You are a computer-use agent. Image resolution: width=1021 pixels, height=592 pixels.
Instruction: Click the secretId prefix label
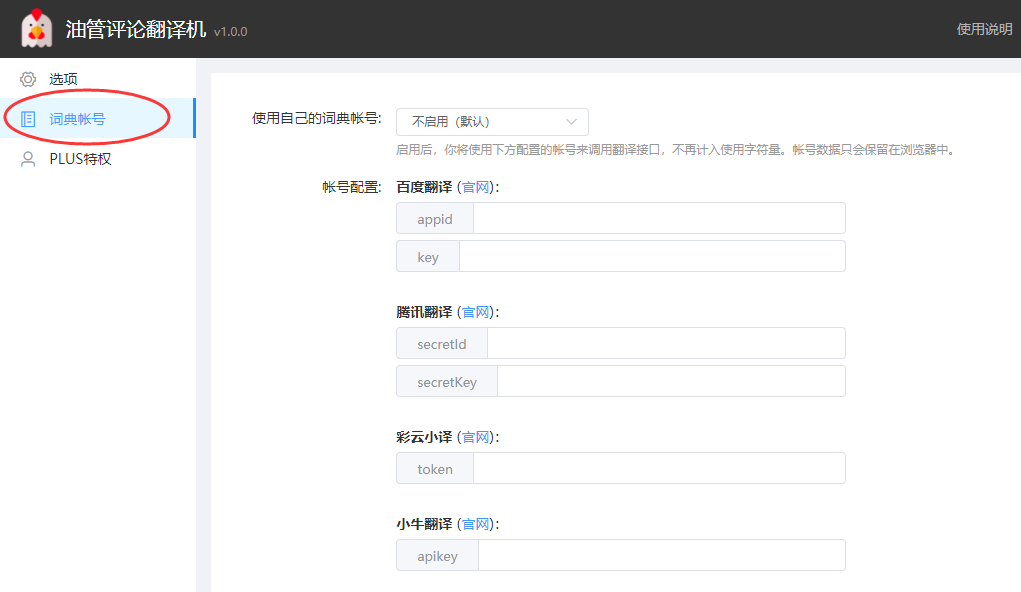(442, 344)
